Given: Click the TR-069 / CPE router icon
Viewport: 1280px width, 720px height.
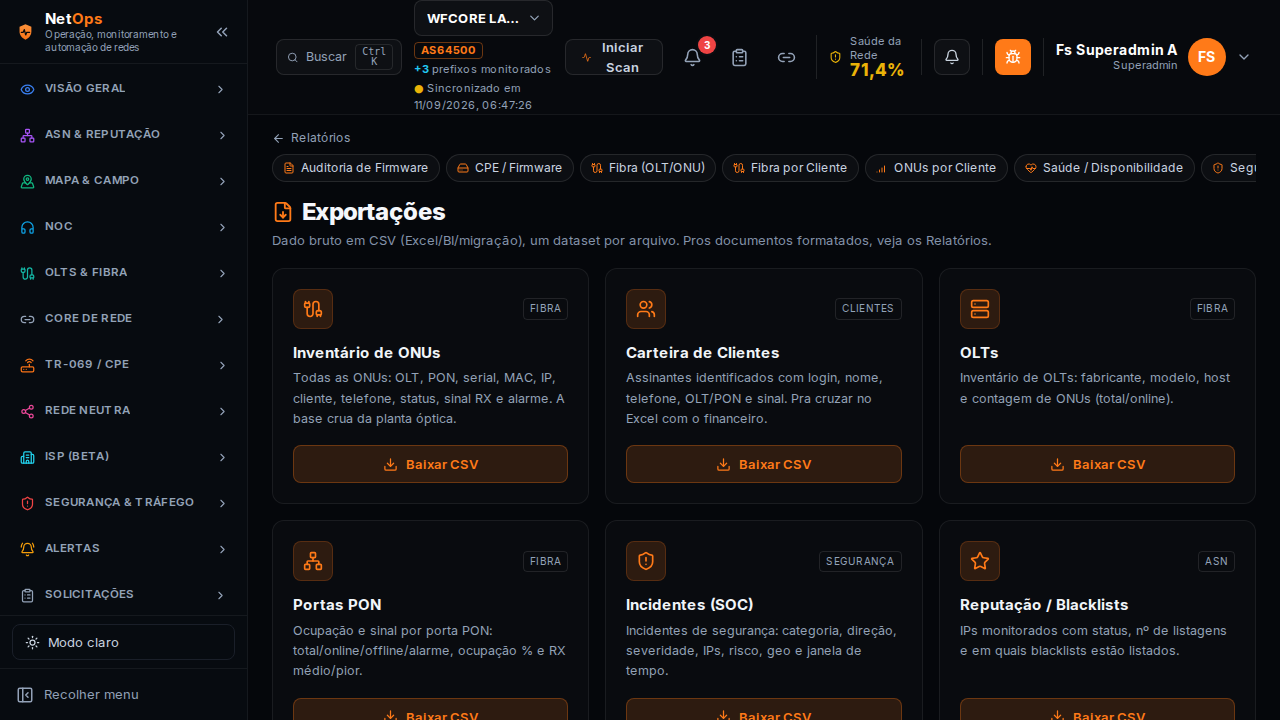Looking at the screenshot, I should coord(28,365).
